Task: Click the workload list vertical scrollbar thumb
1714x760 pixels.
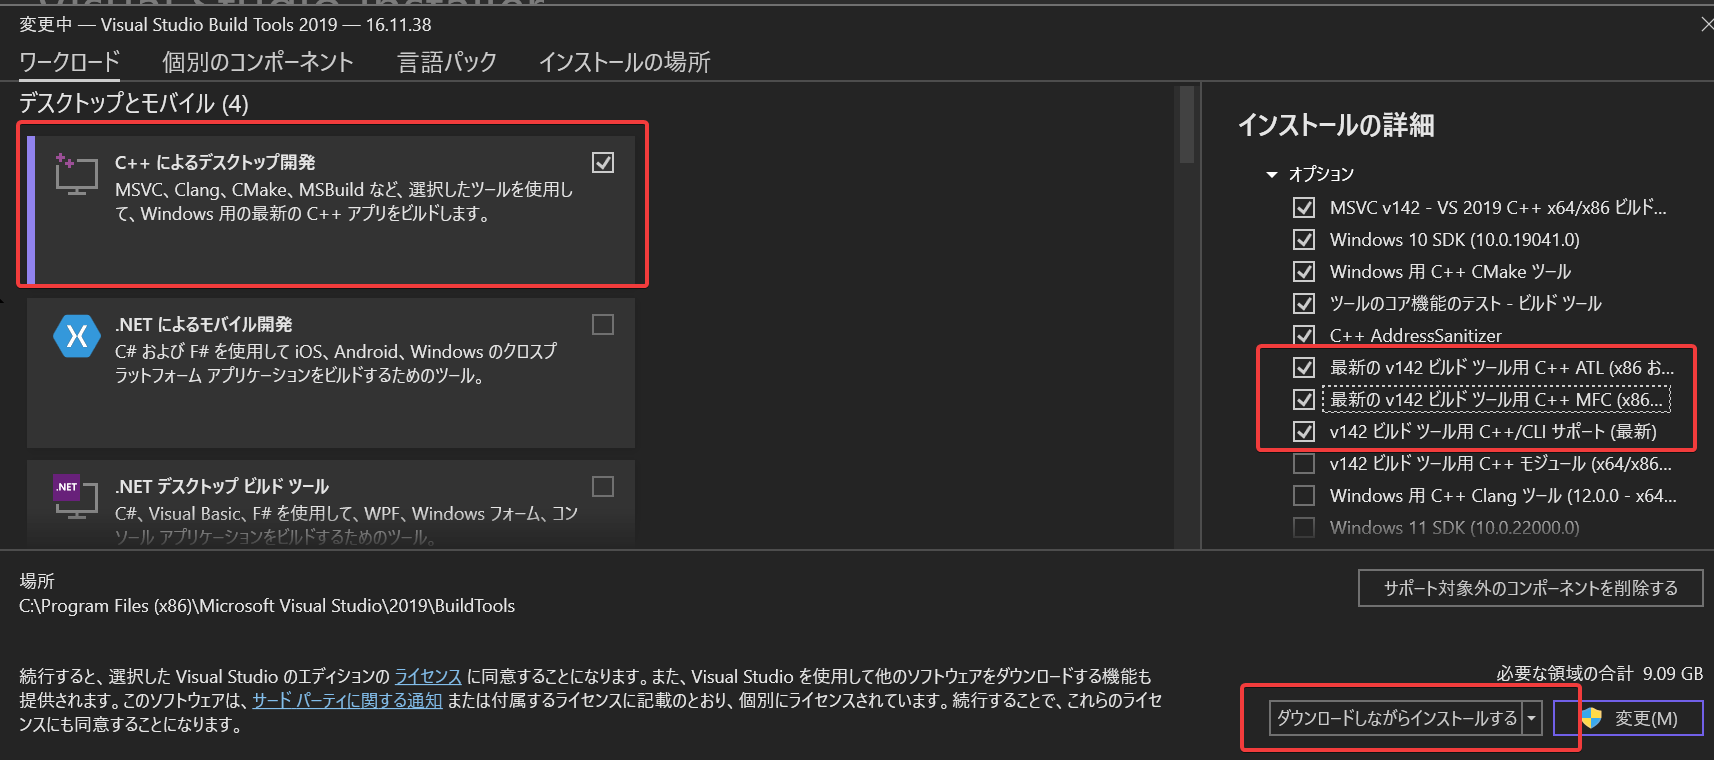Action: (x=1187, y=124)
